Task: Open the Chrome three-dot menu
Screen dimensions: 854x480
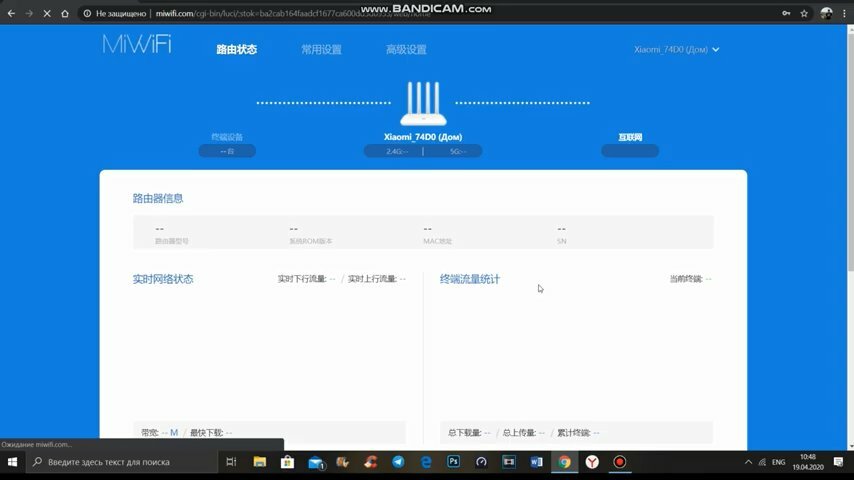Action: point(844,14)
